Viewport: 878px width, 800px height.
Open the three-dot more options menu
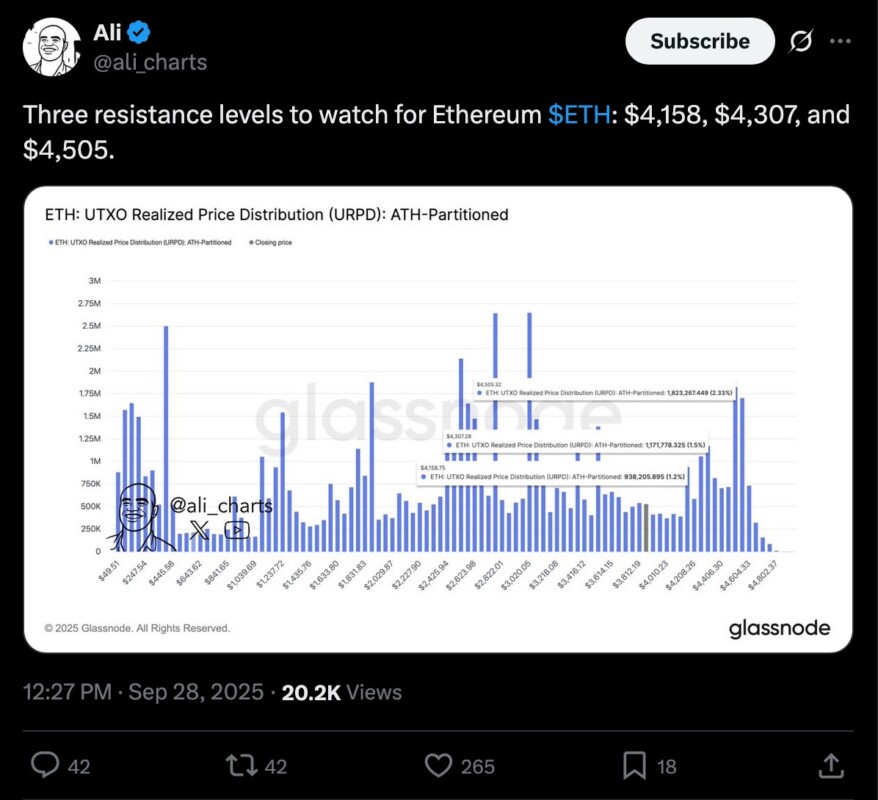841,41
